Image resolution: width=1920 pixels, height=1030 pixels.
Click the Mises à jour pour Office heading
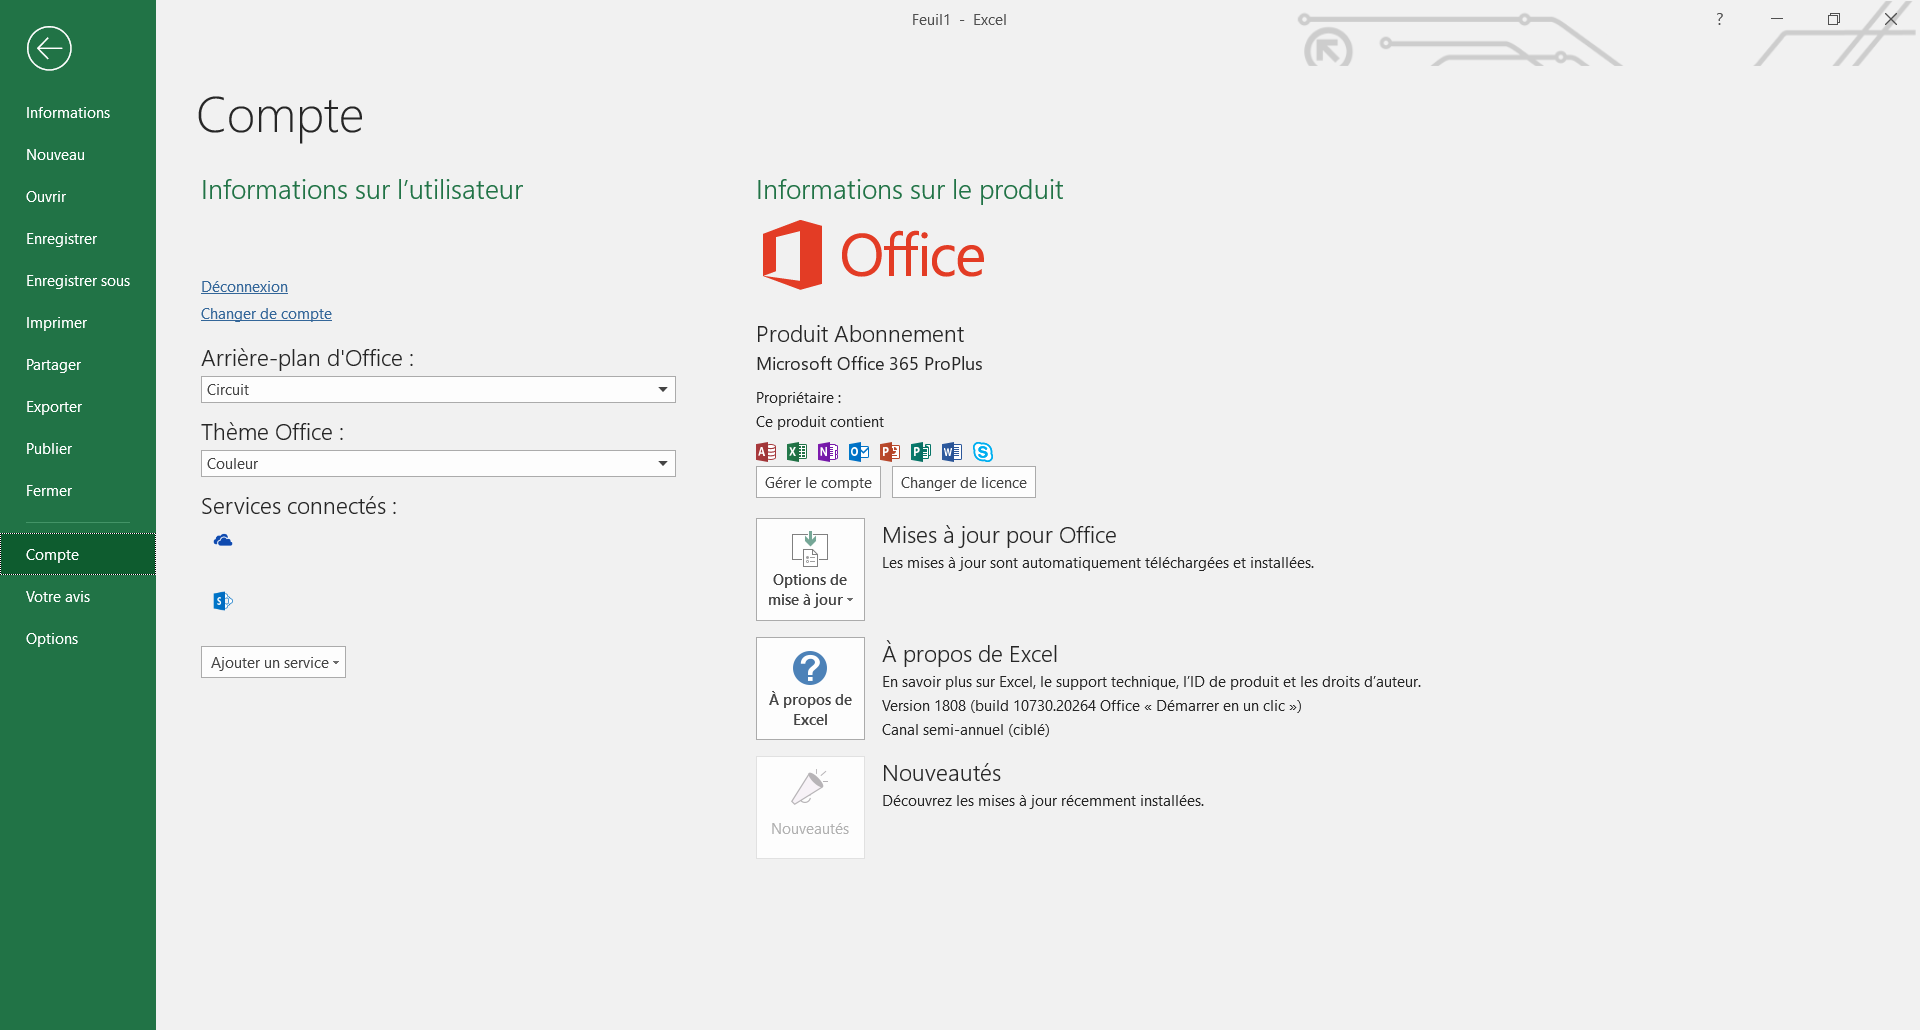(x=999, y=536)
